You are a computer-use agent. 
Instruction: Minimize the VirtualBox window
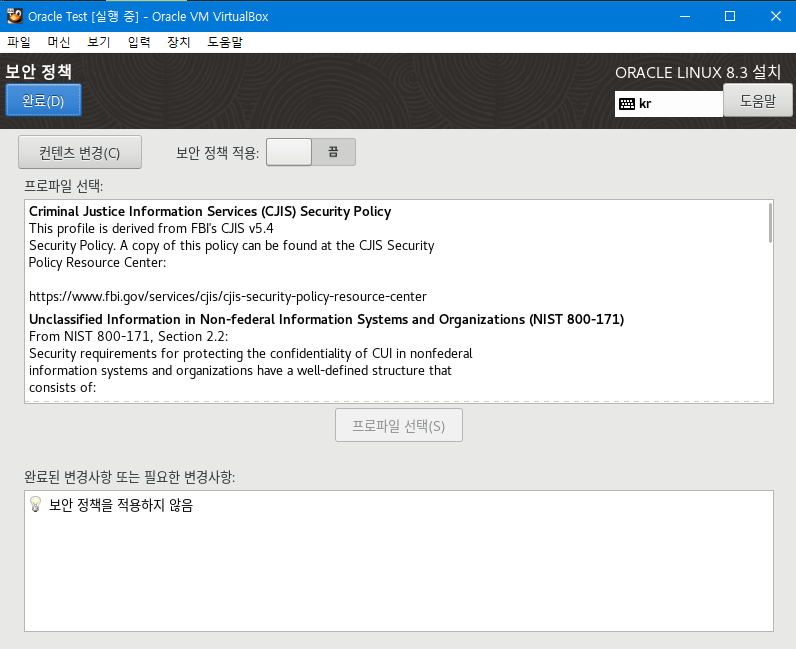click(685, 16)
